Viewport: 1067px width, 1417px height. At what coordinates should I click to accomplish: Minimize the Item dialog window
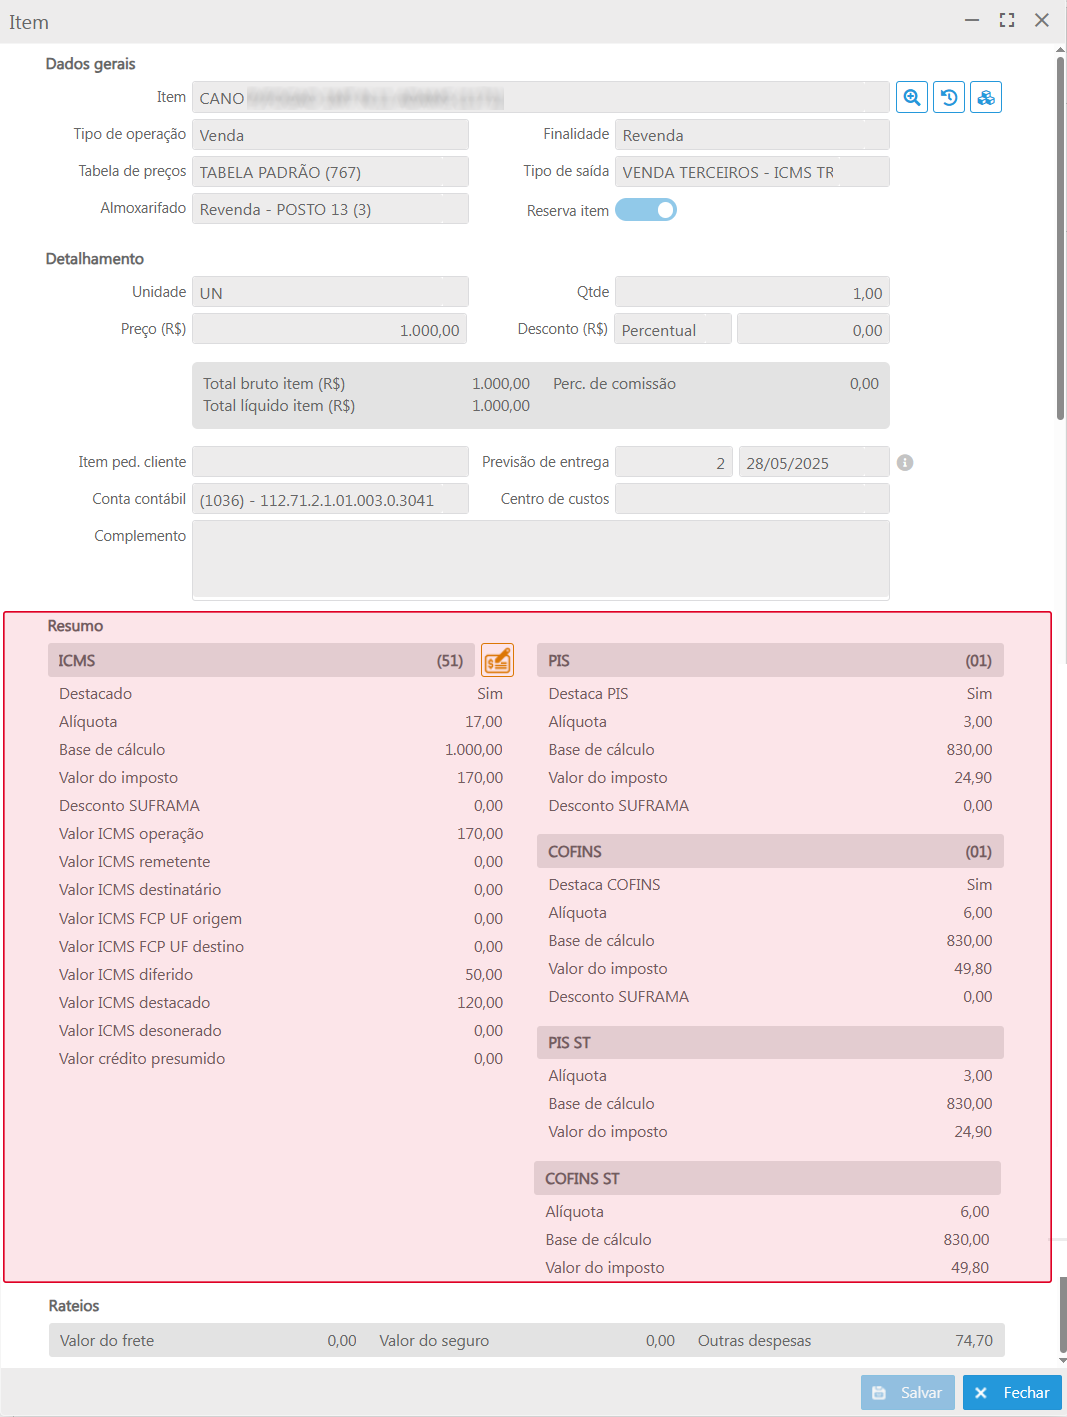(x=971, y=21)
